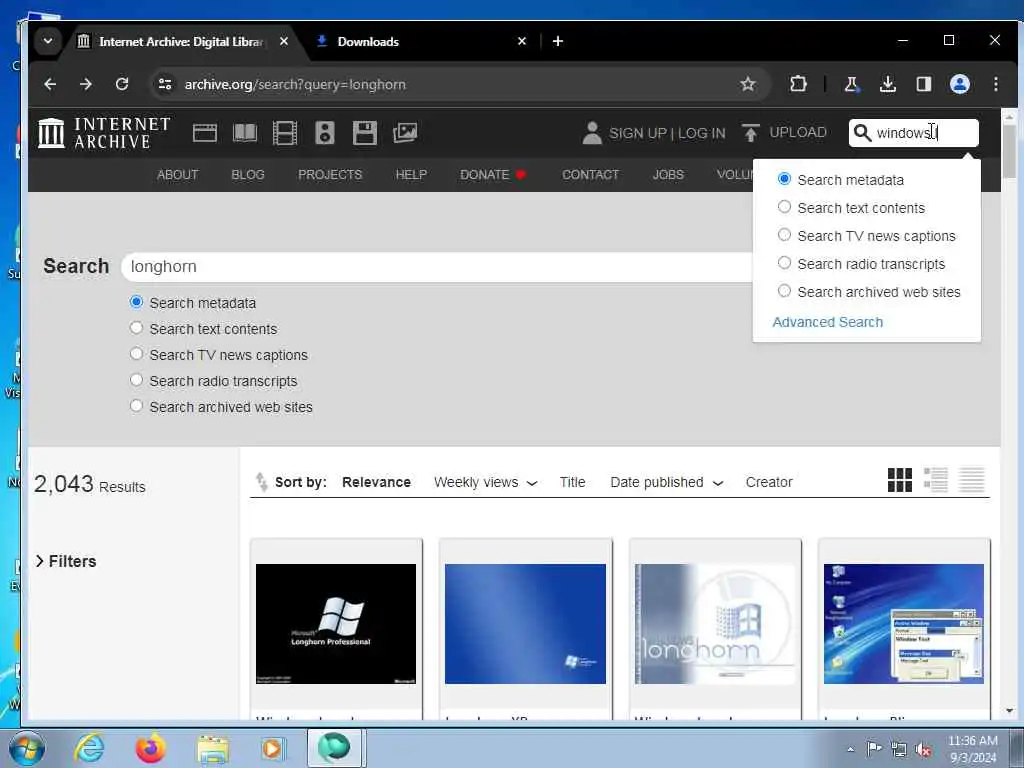Viewport: 1024px width, 768px height.
Task: Open the Internet Archive home logo
Action: (104, 133)
